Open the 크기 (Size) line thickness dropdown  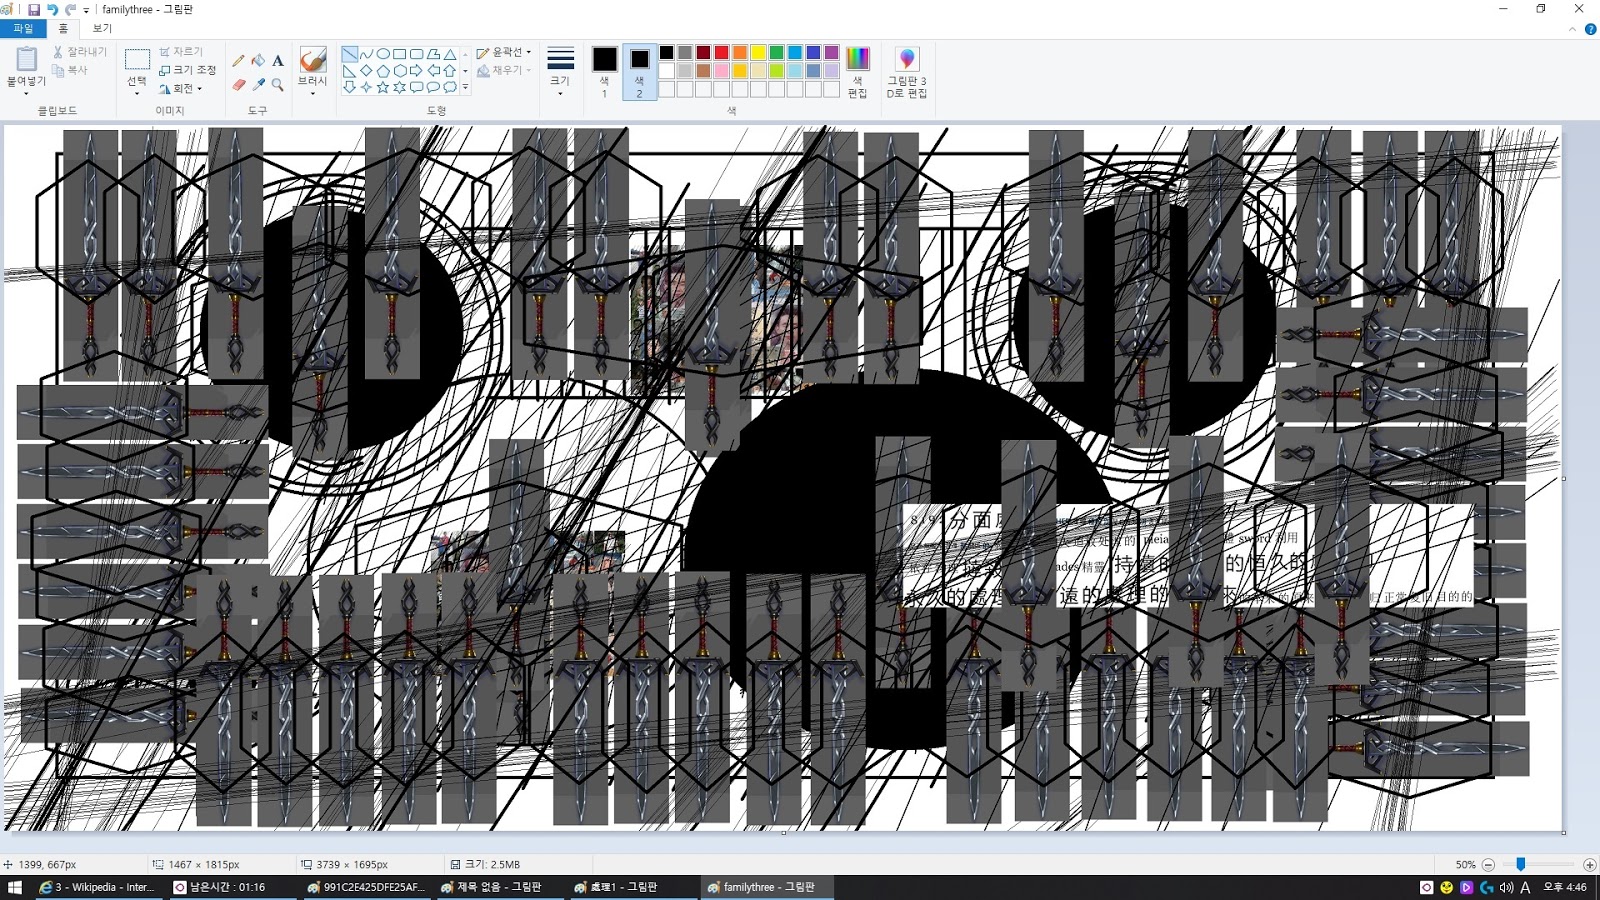(560, 72)
